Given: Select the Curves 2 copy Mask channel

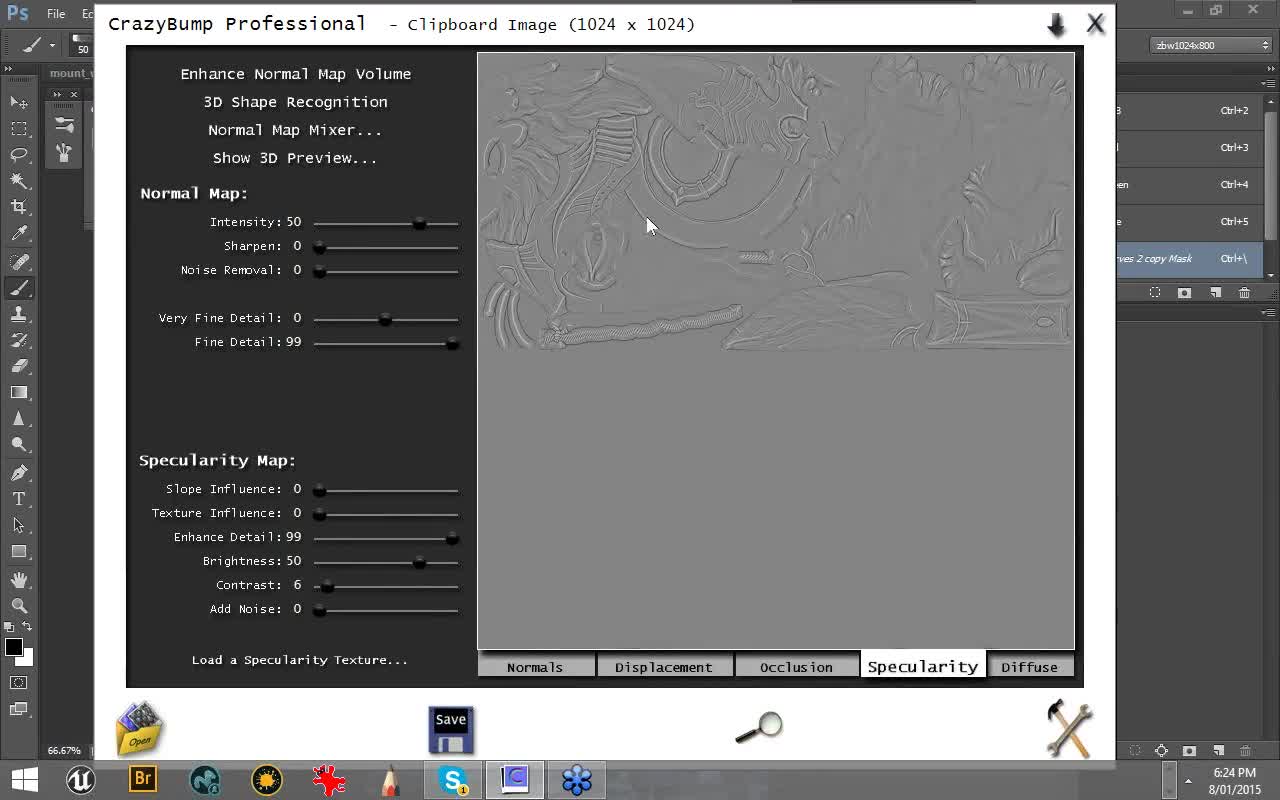Looking at the screenshot, I should click(x=1190, y=259).
